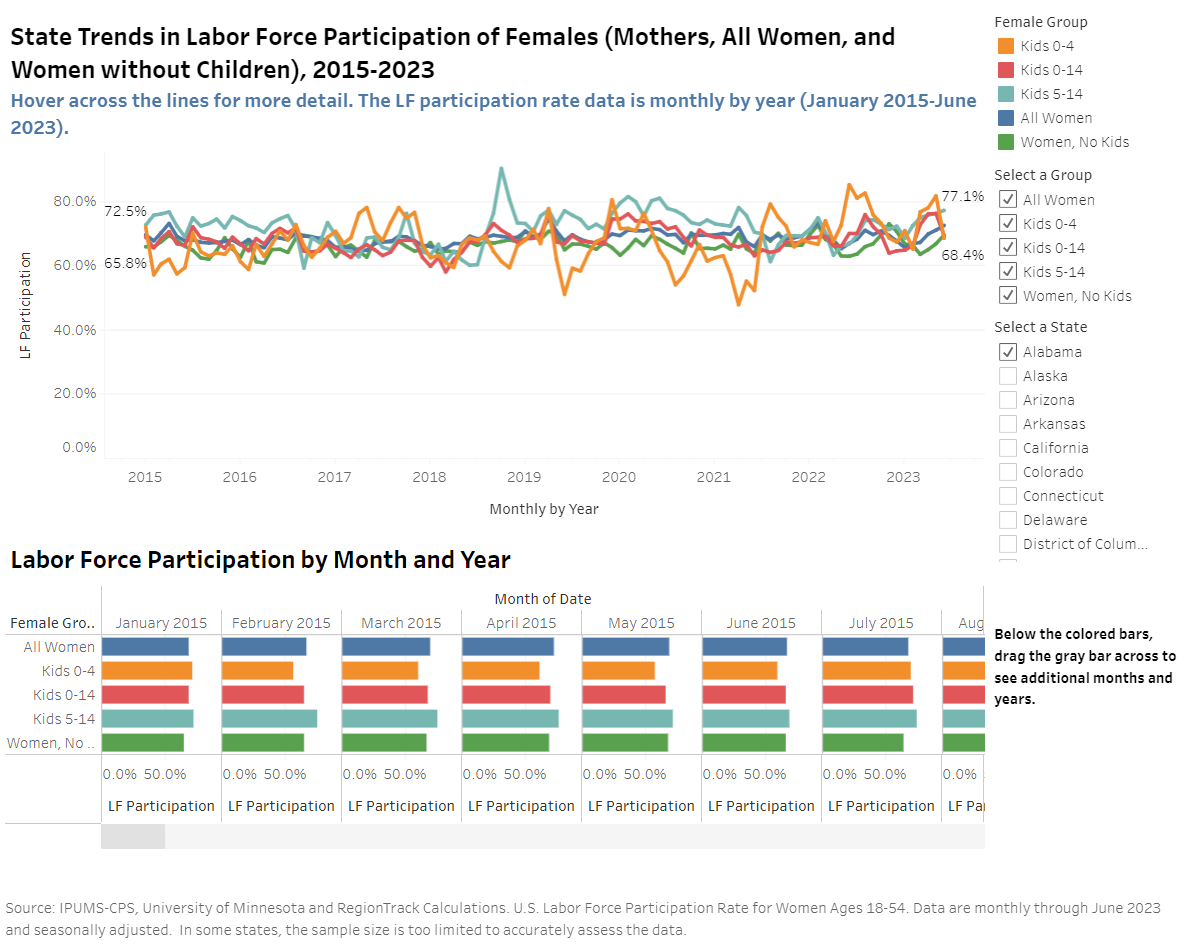Click the orange Kids 0-4 legend swatch
The image size is (1186, 947).
click(1005, 46)
